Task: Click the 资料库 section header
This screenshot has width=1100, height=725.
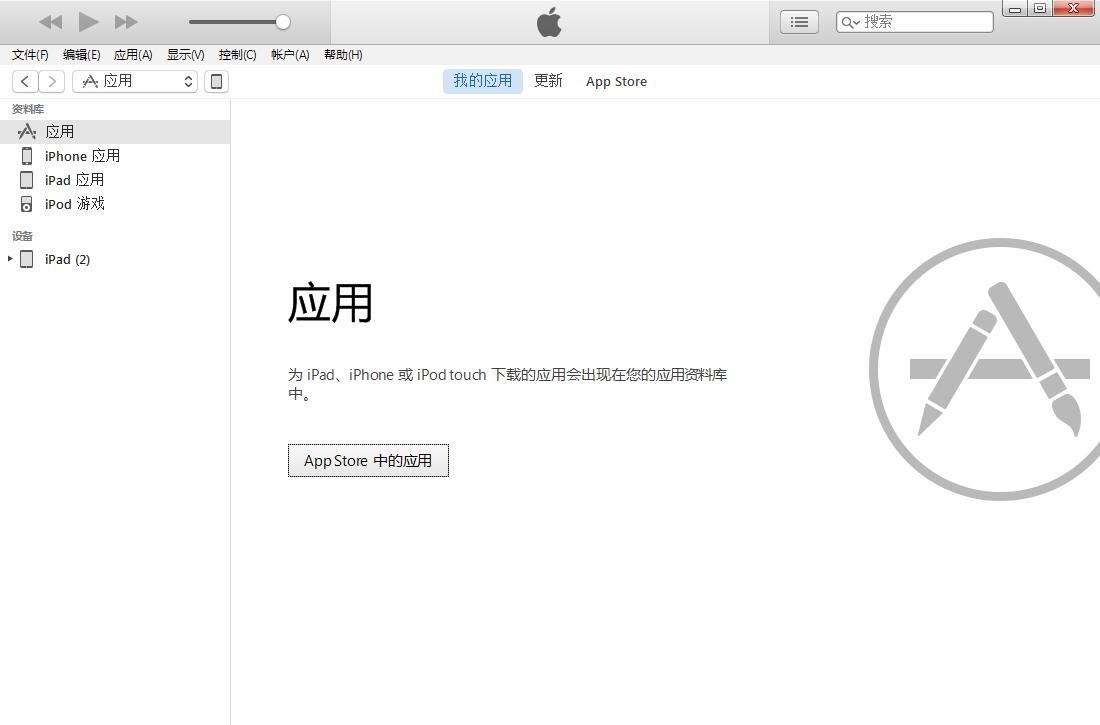Action: click(28, 109)
